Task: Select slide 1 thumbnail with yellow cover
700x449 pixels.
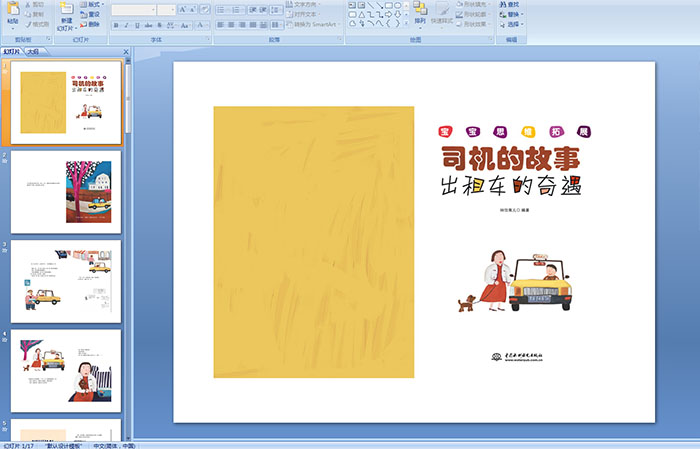Action: pyautogui.click(x=66, y=102)
